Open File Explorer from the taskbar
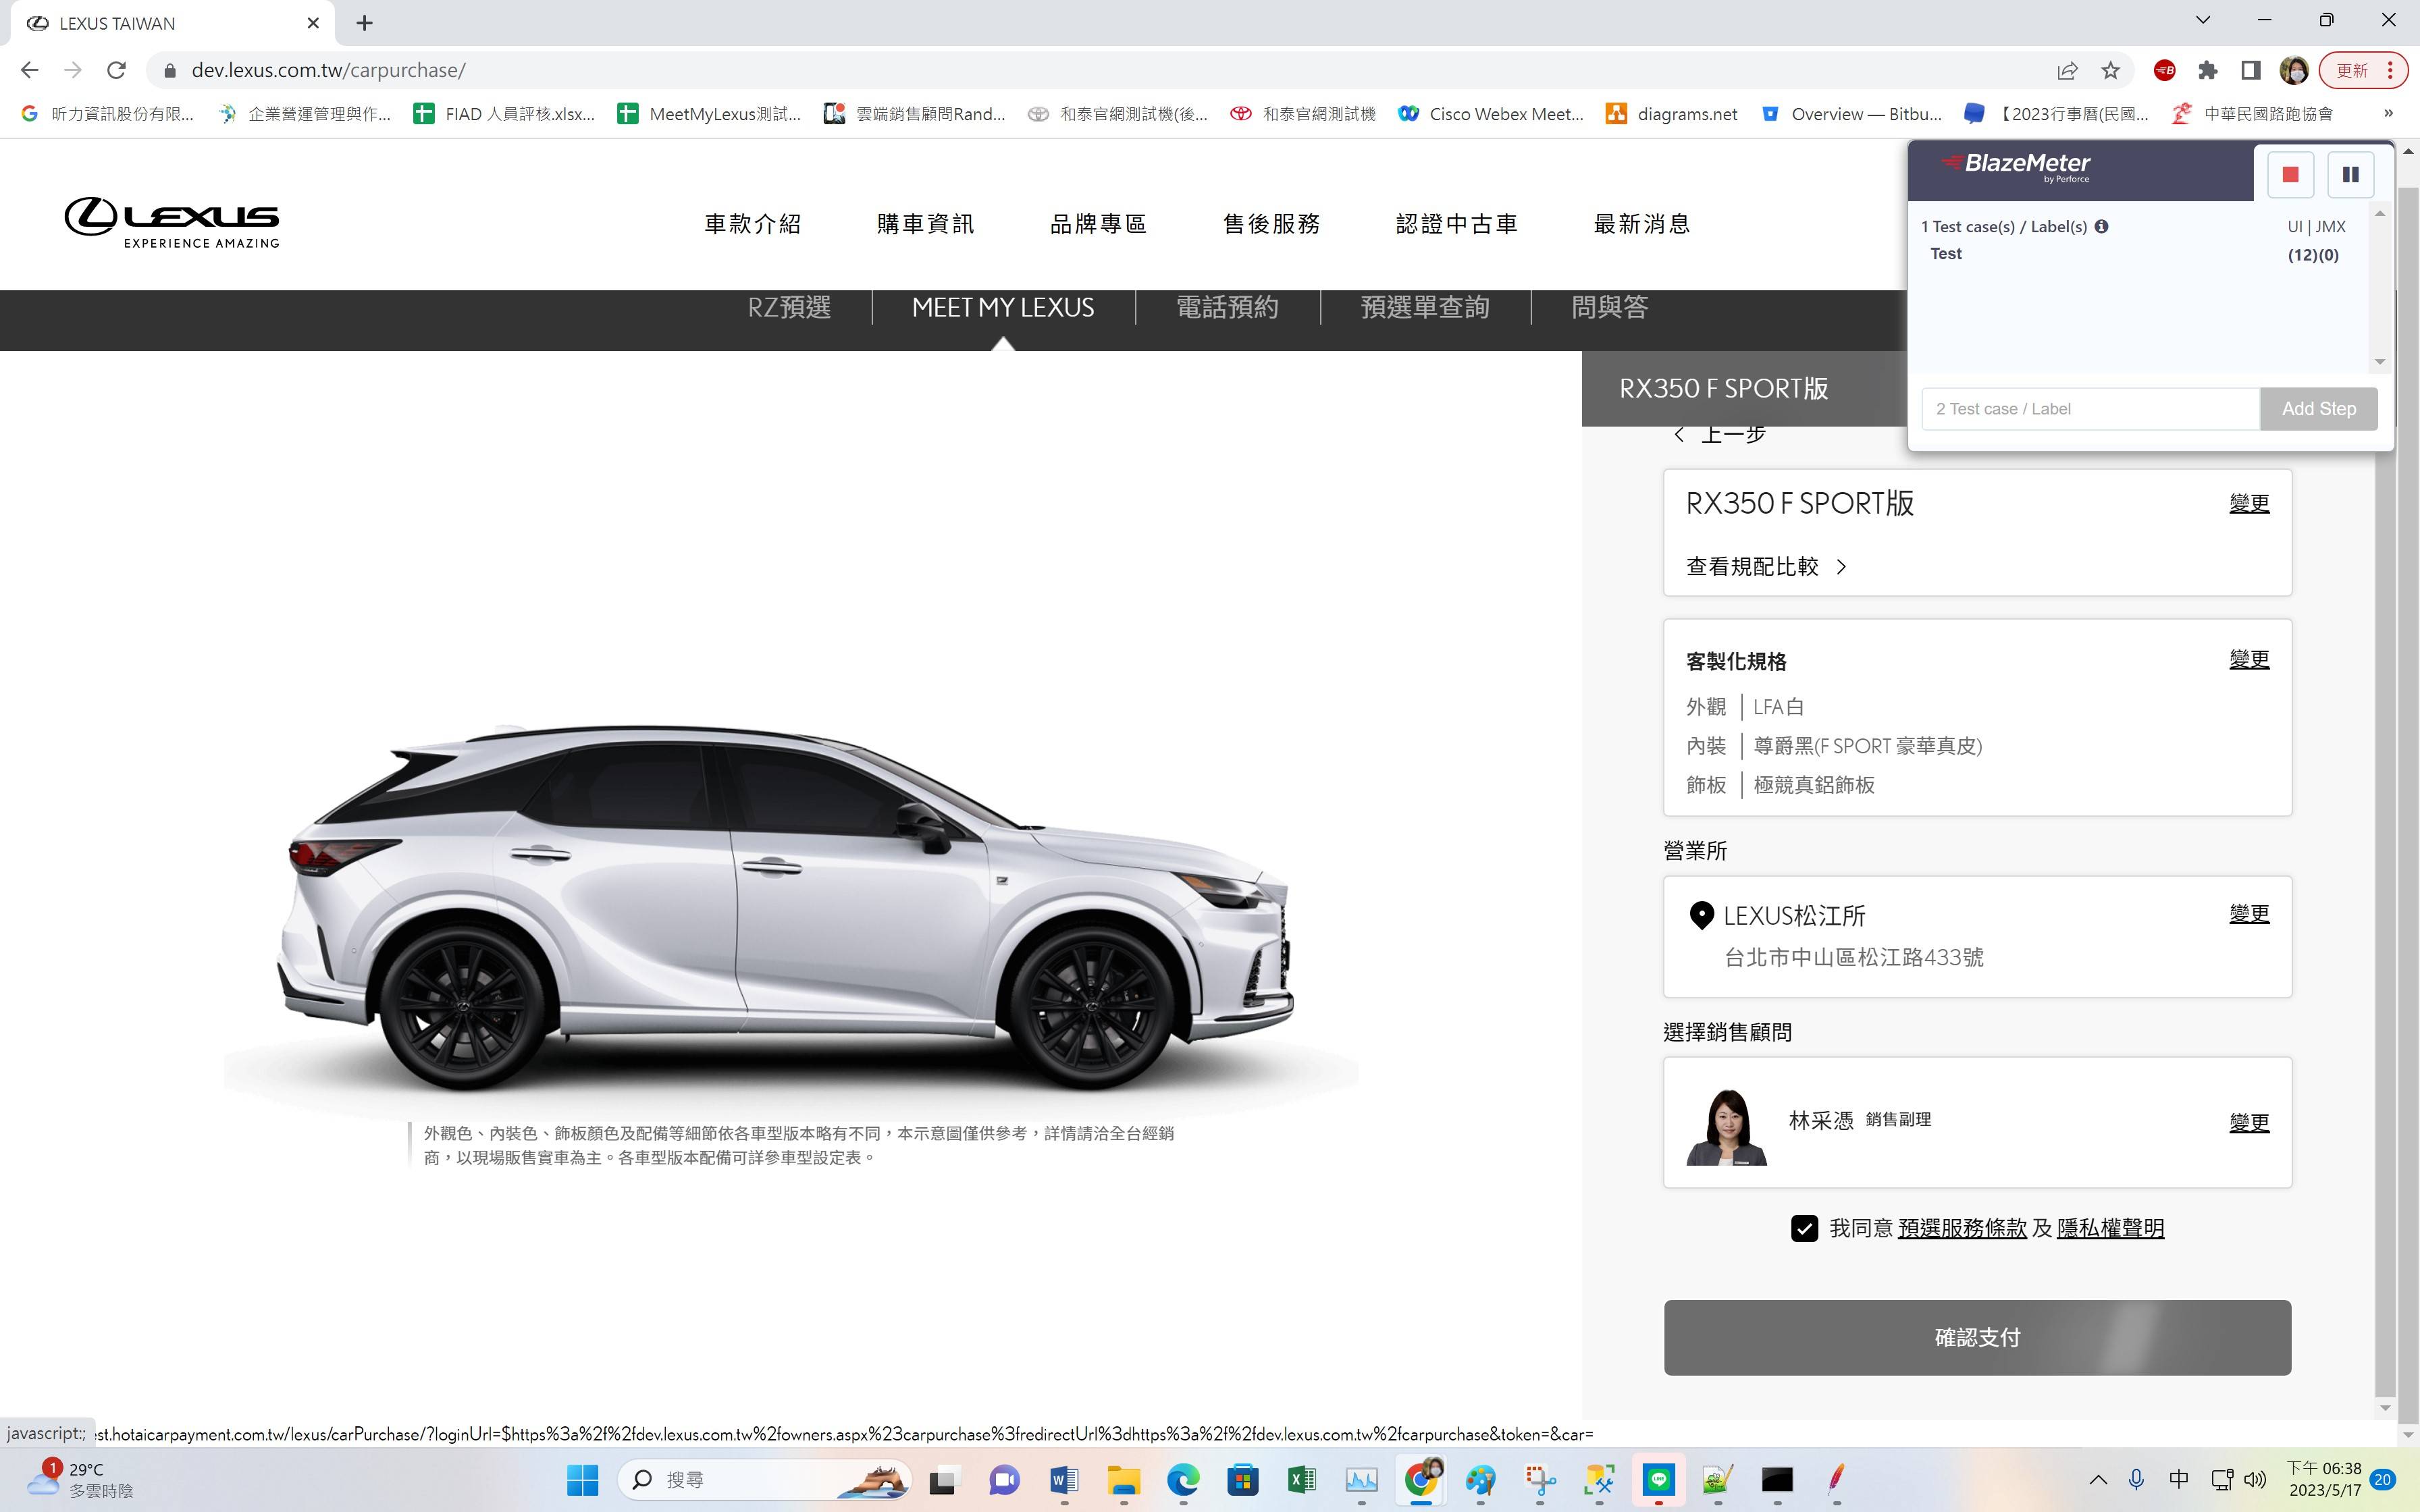 pyautogui.click(x=1123, y=1480)
